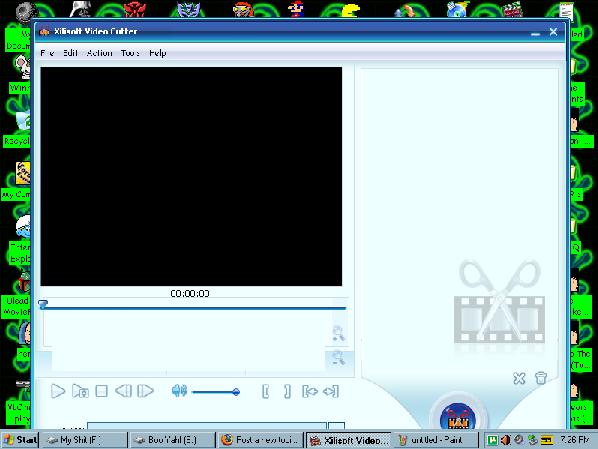Click the timeline playhead marker

pyautogui.click(x=43, y=304)
